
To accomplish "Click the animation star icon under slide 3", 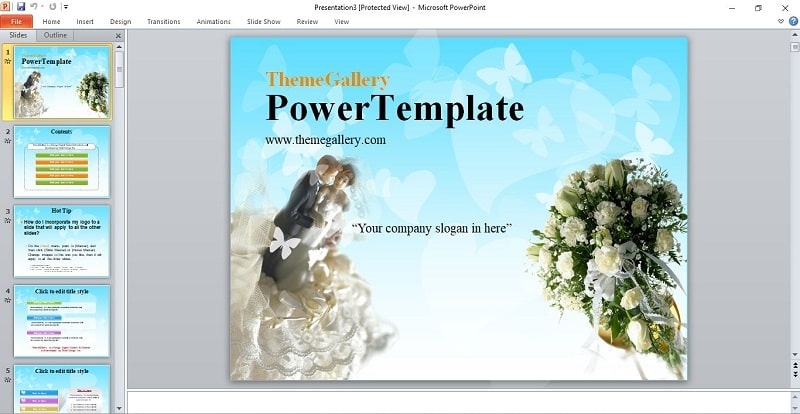I will tap(7, 221).
